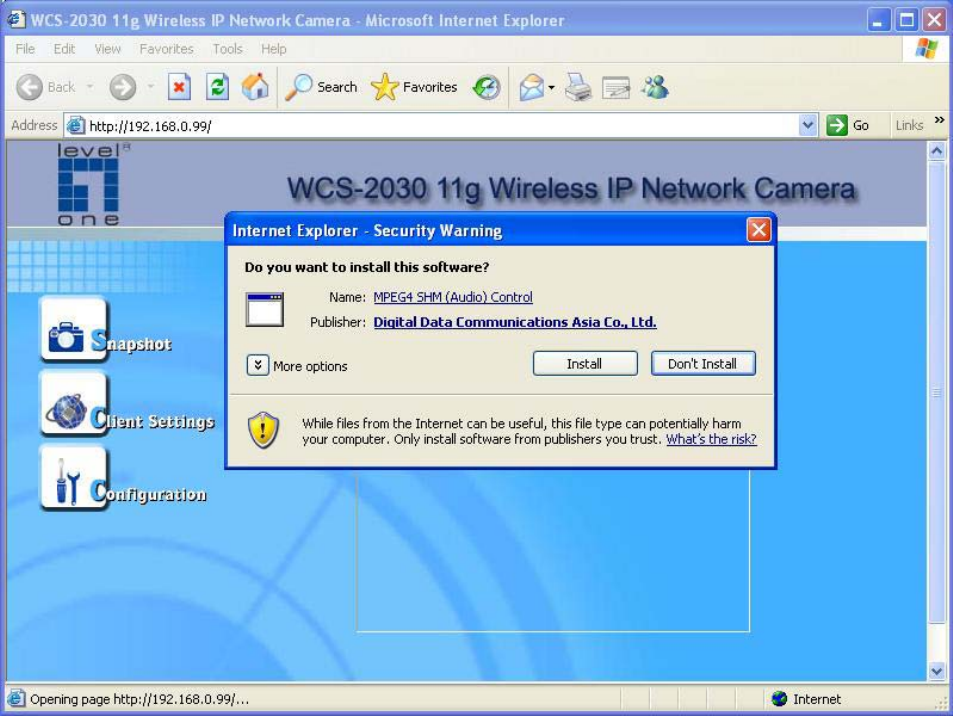Click the Don't Install button
Image resolution: width=953 pixels, height=716 pixels.
tap(703, 363)
